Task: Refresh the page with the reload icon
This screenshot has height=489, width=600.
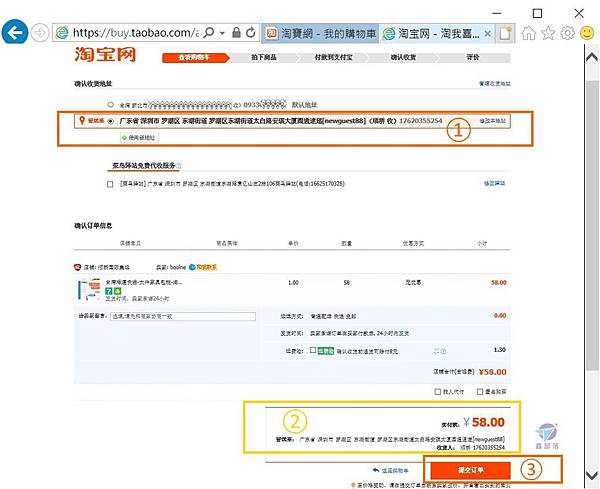Action: [x=251, y=33]
